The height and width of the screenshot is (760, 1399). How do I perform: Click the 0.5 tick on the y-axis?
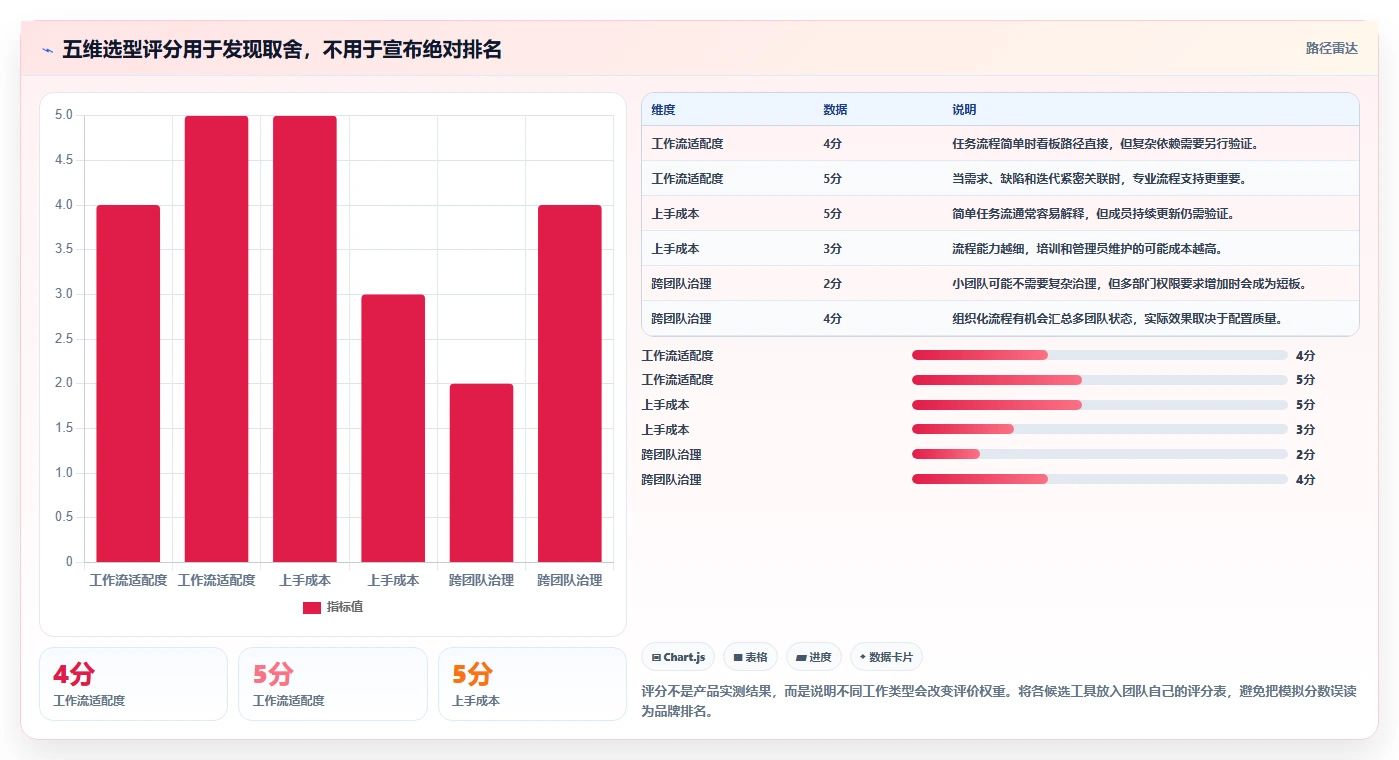point(64,517)
